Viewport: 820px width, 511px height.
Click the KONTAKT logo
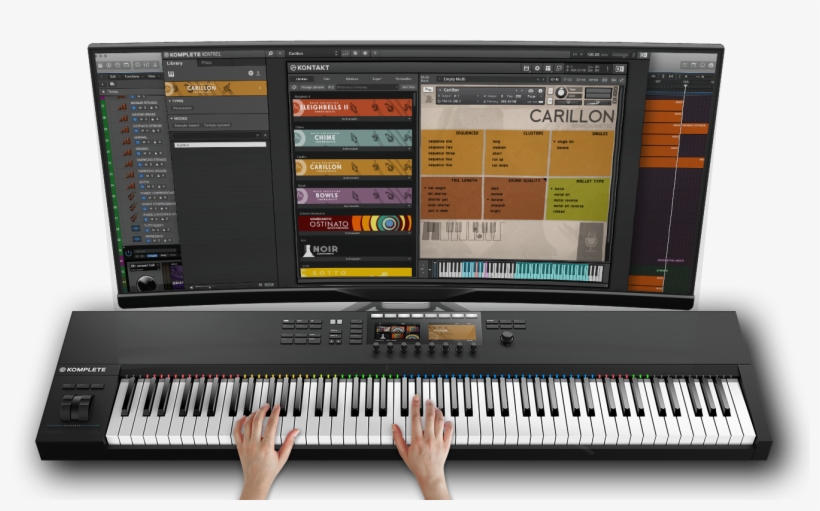tap(310, 67)
